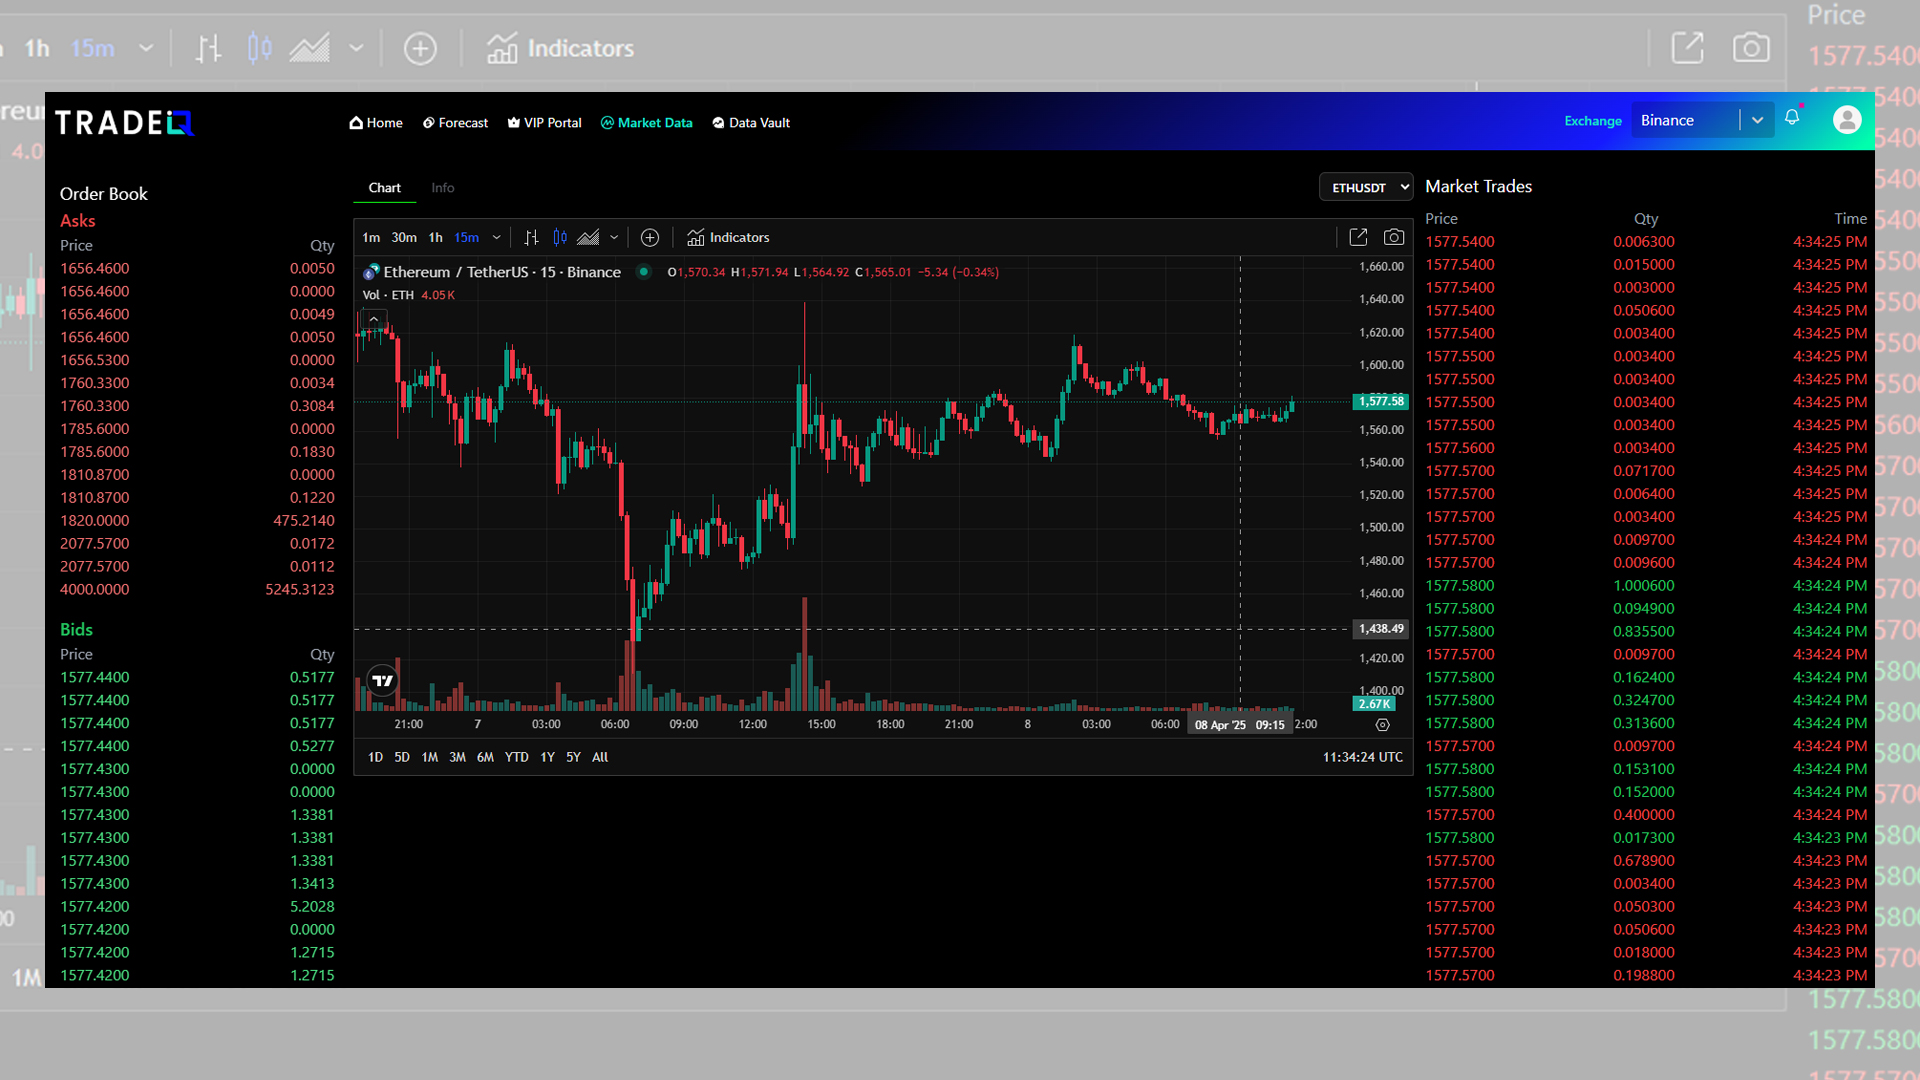Collapse the chart legend chevron

coord(373,319)
